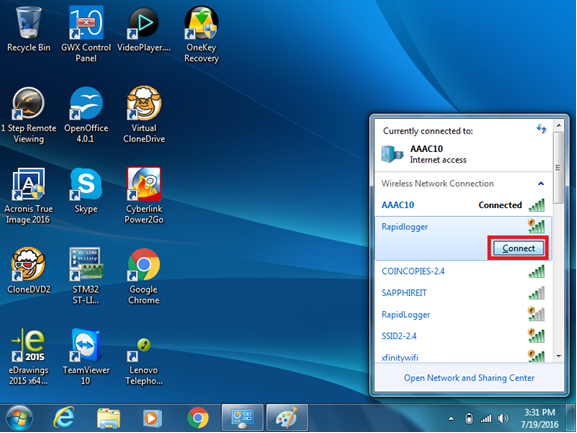The width and height of the screenshot is (577, 433).
Task: Launch 1 Step Remote Viewing
Action: point(29,115)
